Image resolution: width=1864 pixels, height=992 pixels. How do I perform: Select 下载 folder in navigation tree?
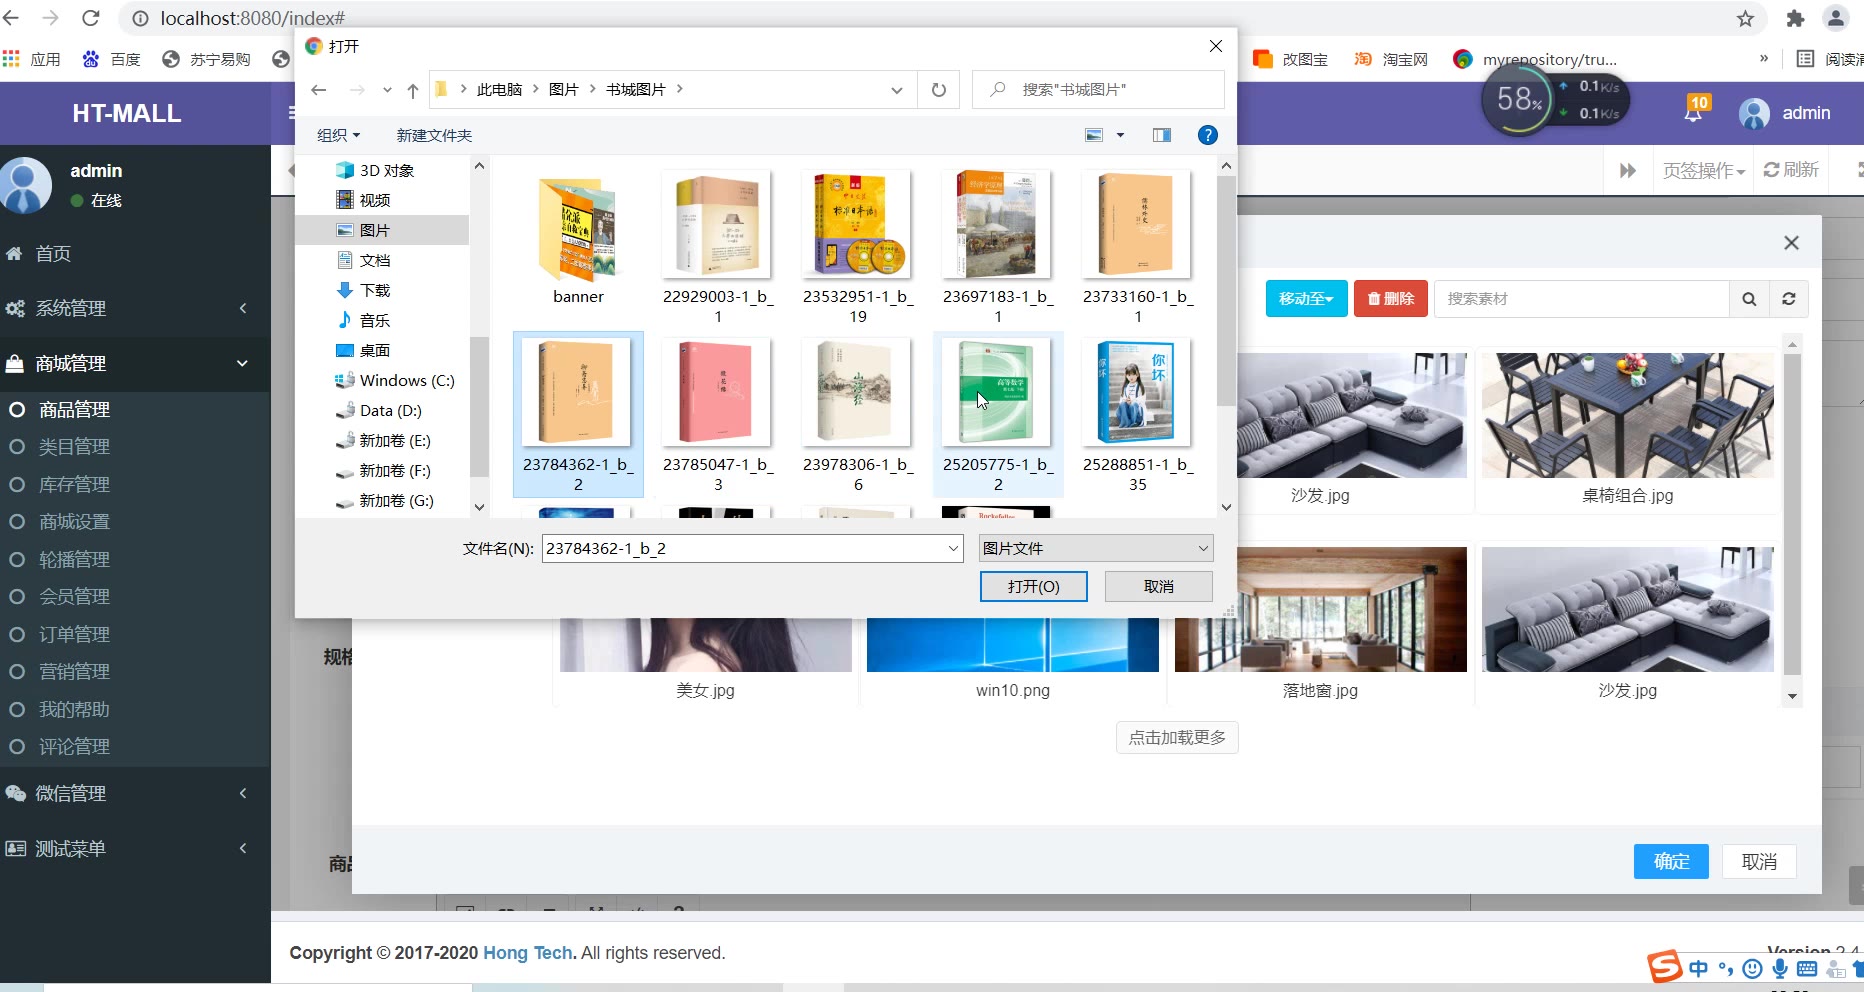(x=363, y=290)
